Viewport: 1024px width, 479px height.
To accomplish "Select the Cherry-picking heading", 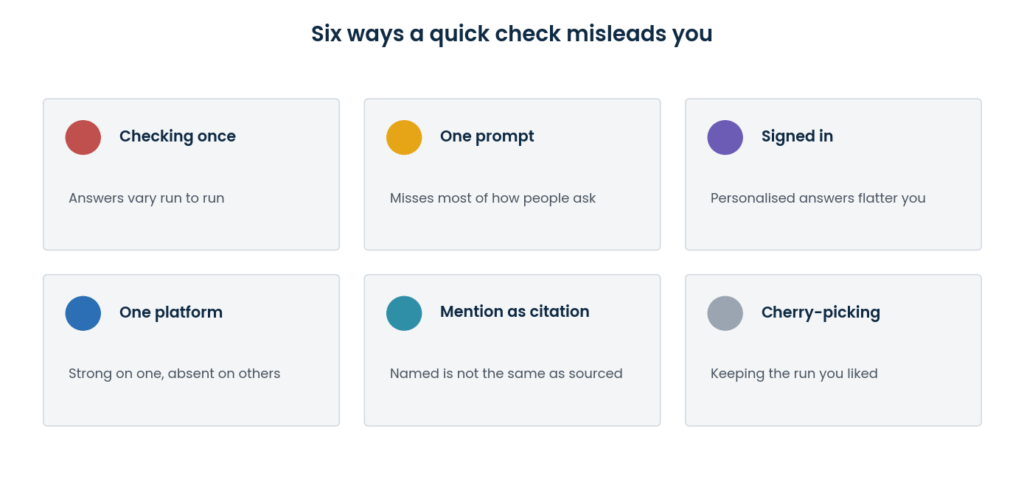I will (x=820, y=312).
